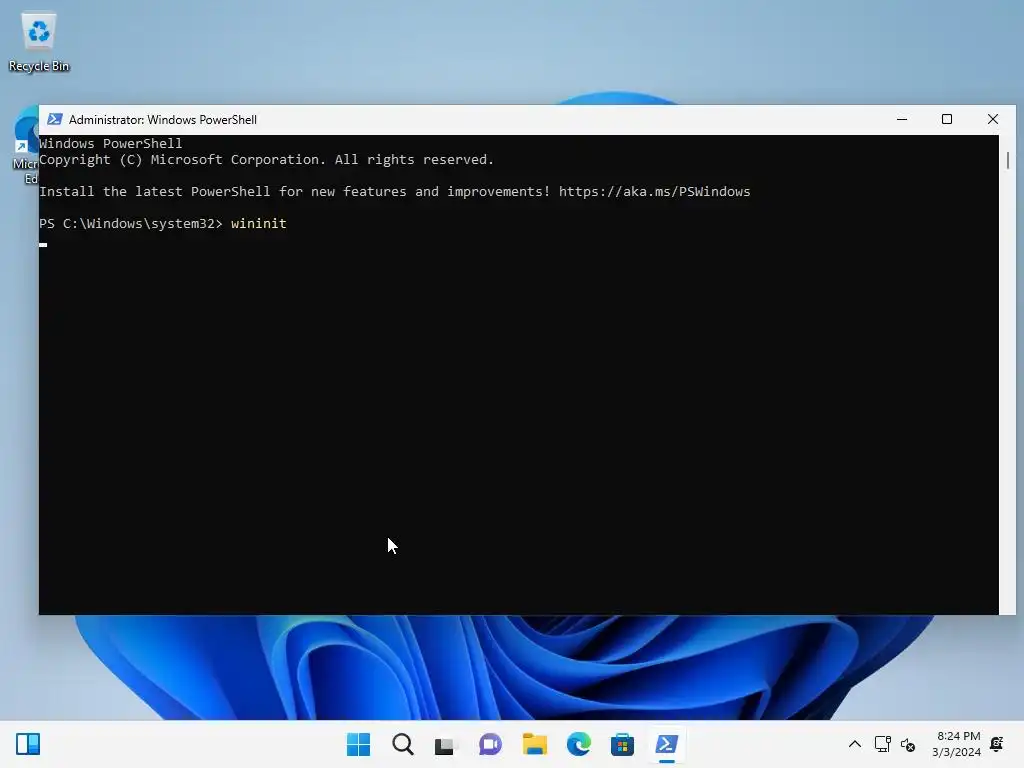Click 'Administrator: Windows PowerShell' title text

[x=163, y=120]
